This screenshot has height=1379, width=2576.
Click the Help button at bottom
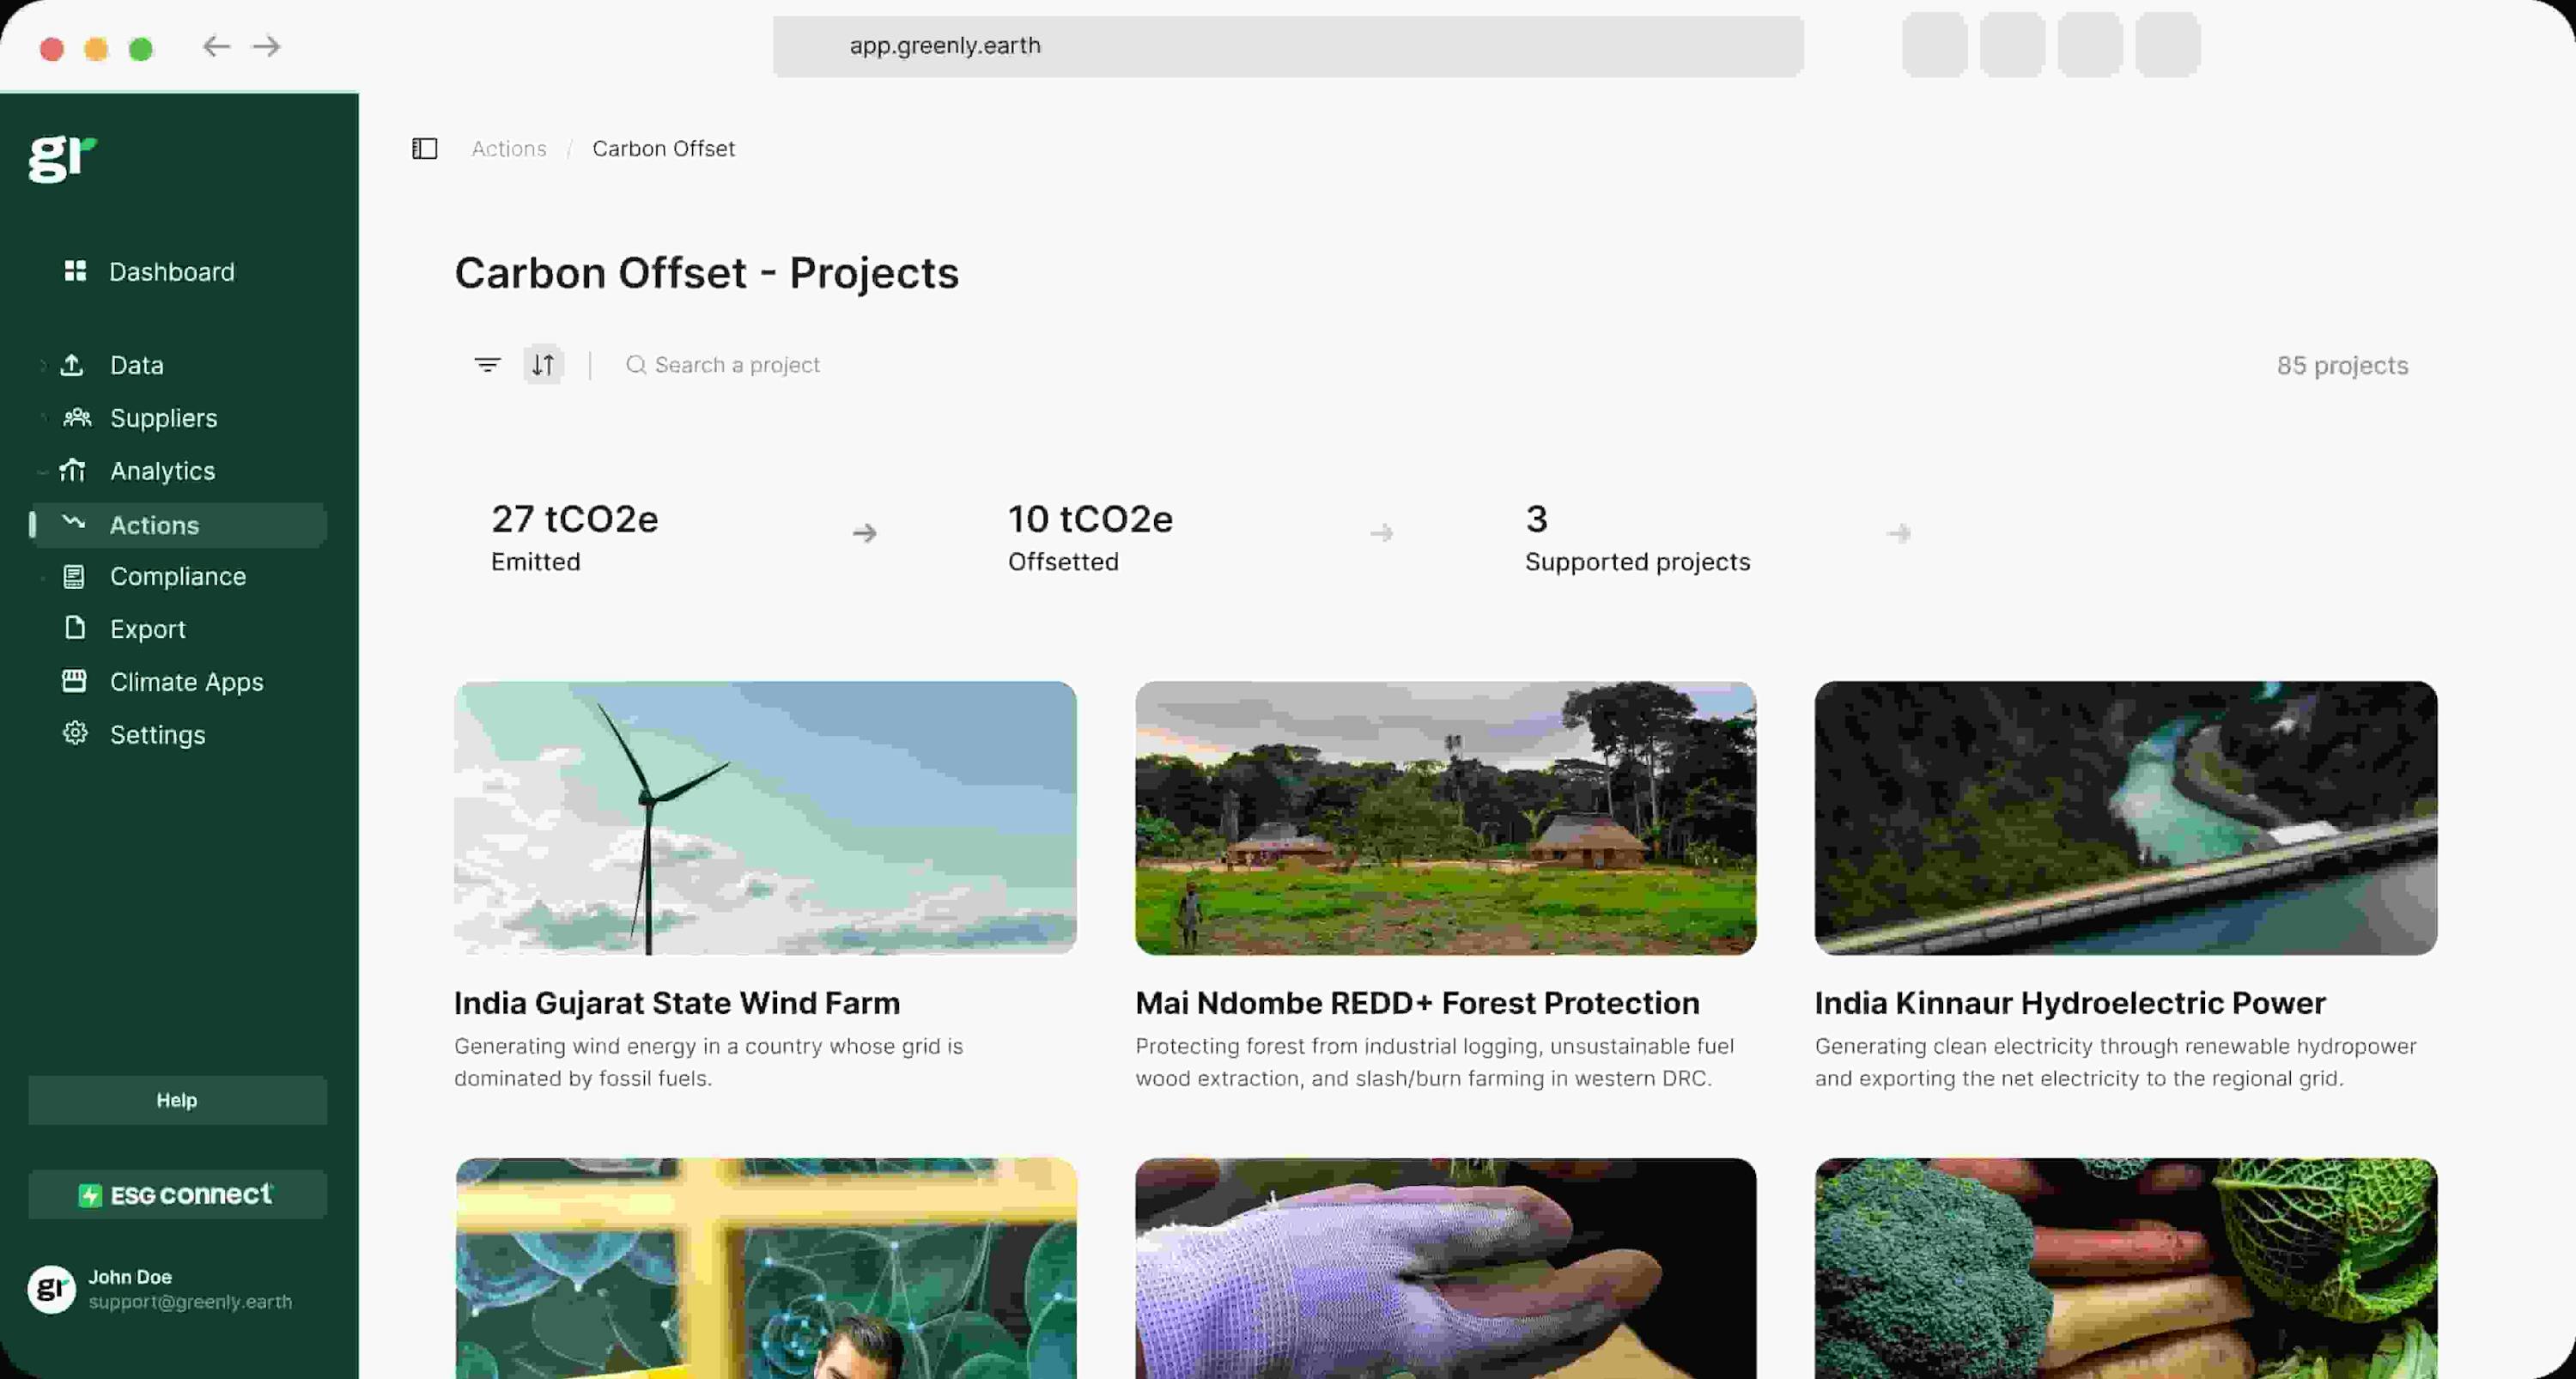[175, 1099]
